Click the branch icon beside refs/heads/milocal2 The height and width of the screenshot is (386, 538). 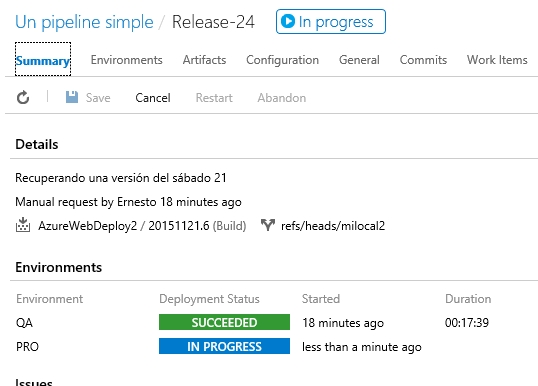click(x=267, y=225)
